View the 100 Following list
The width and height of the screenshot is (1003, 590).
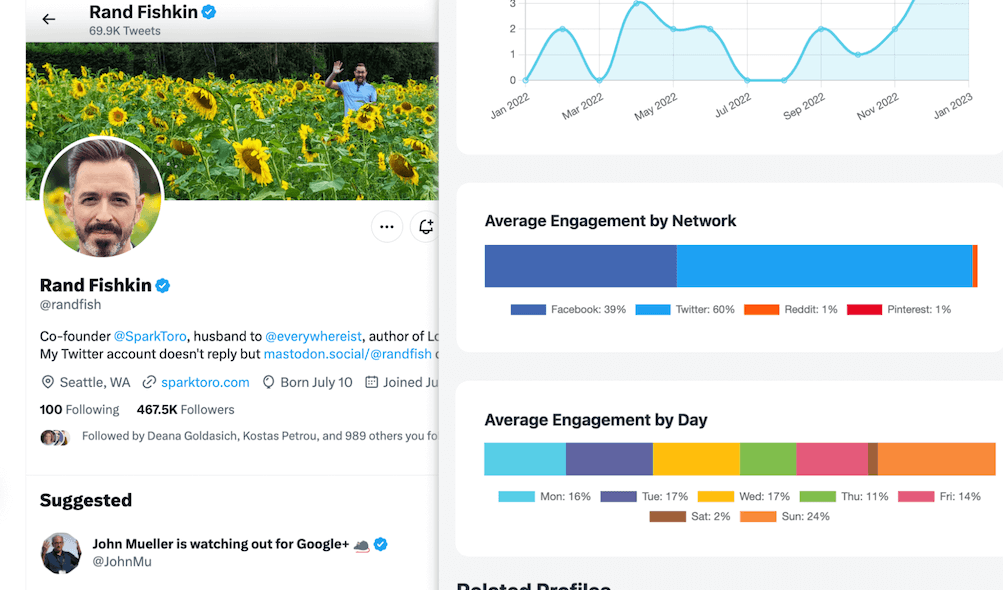click(79, 409)
